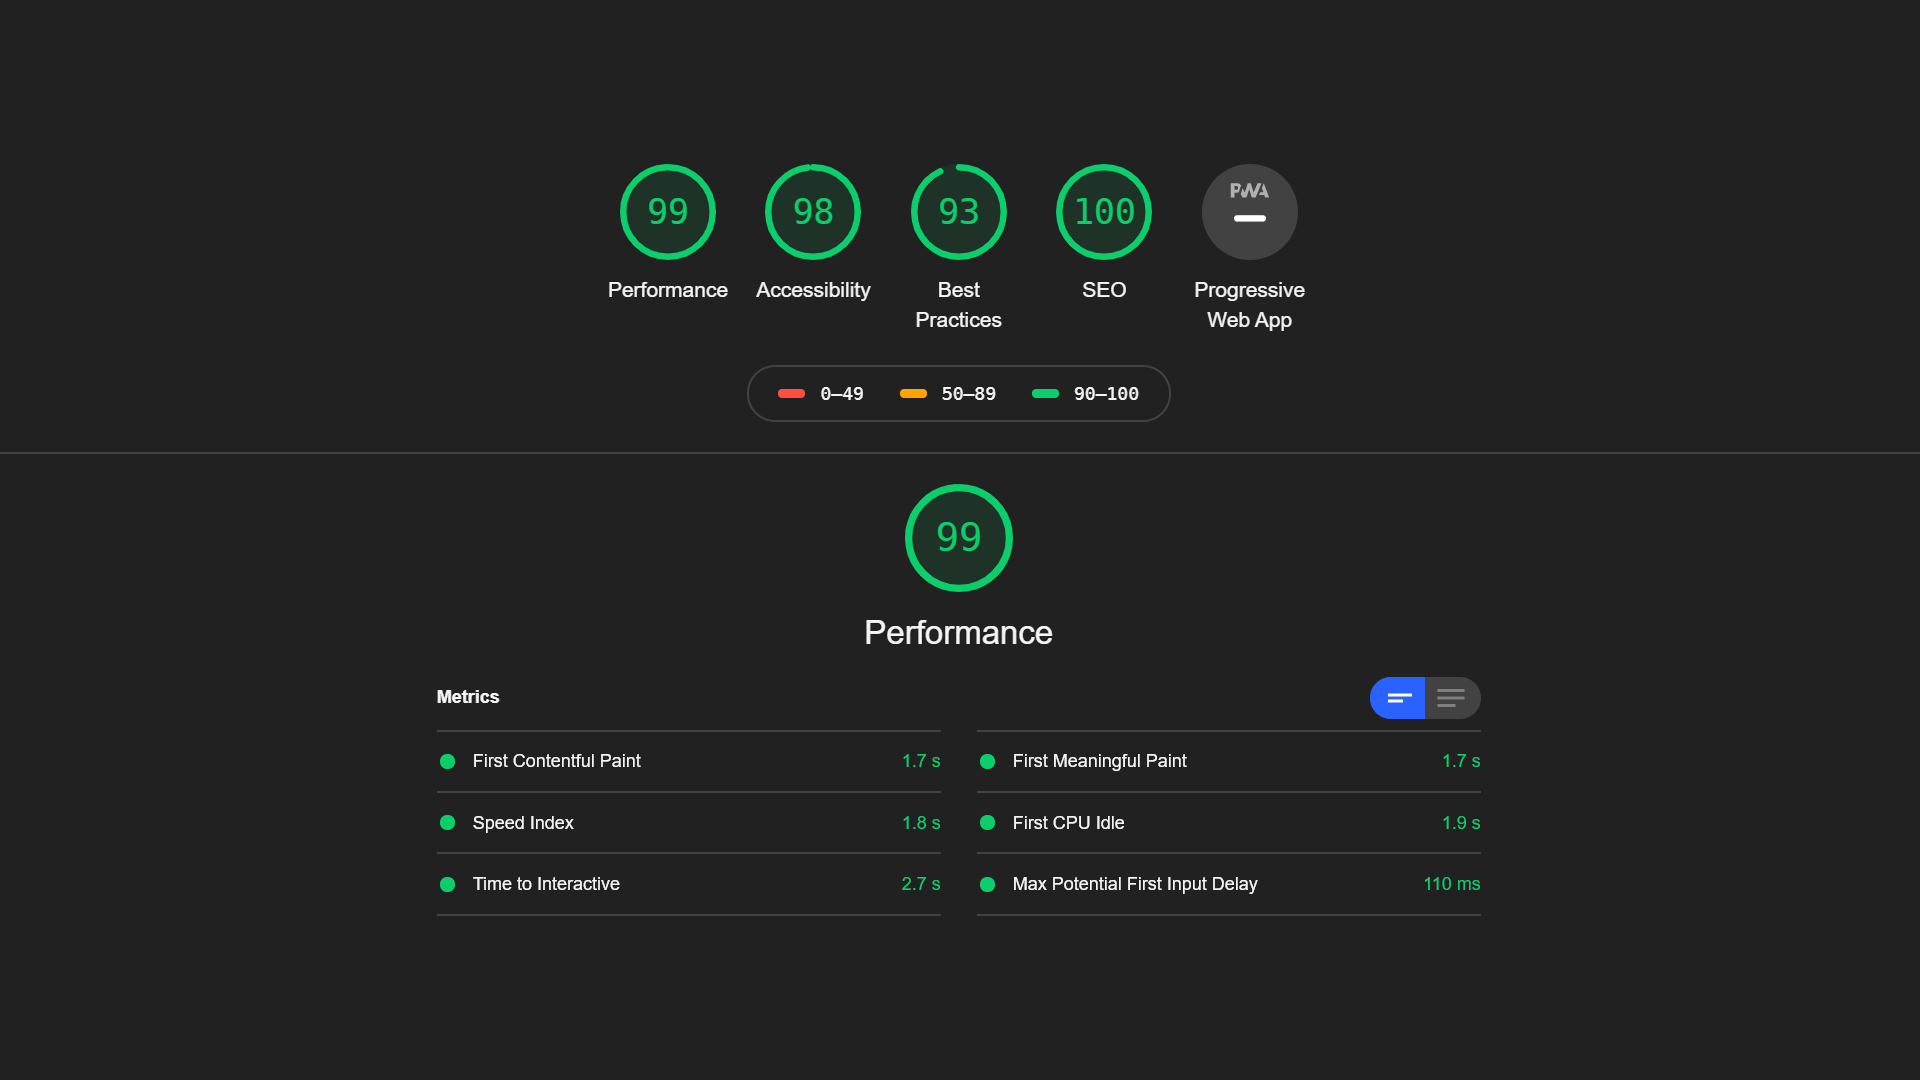Expand the First Contentful Paint metric row

pos(556,761)
